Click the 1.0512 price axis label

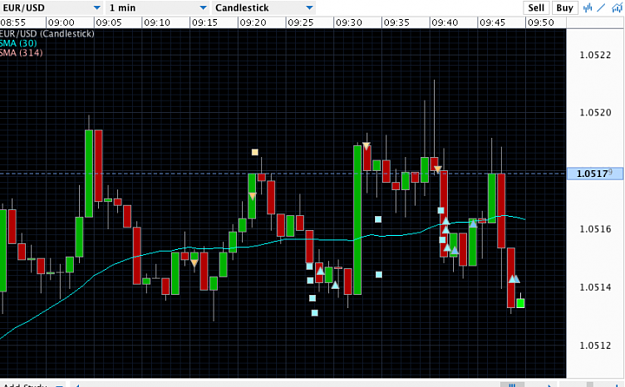tap(595, 345)
